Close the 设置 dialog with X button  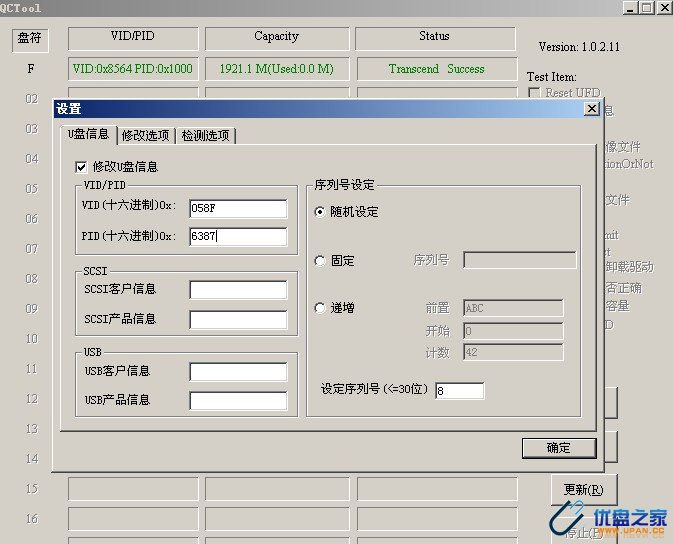[x=591, y=108]
